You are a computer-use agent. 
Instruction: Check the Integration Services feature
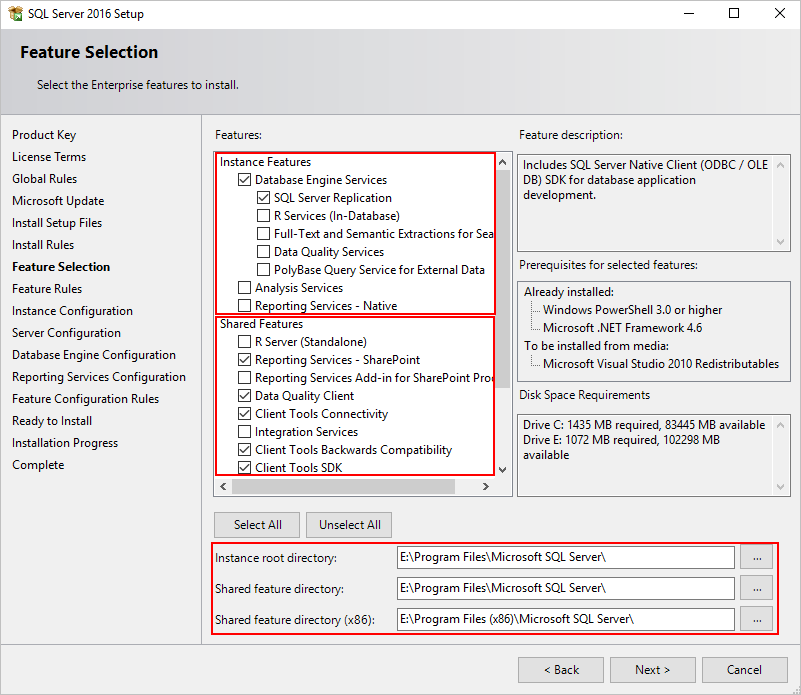point(244,432)
